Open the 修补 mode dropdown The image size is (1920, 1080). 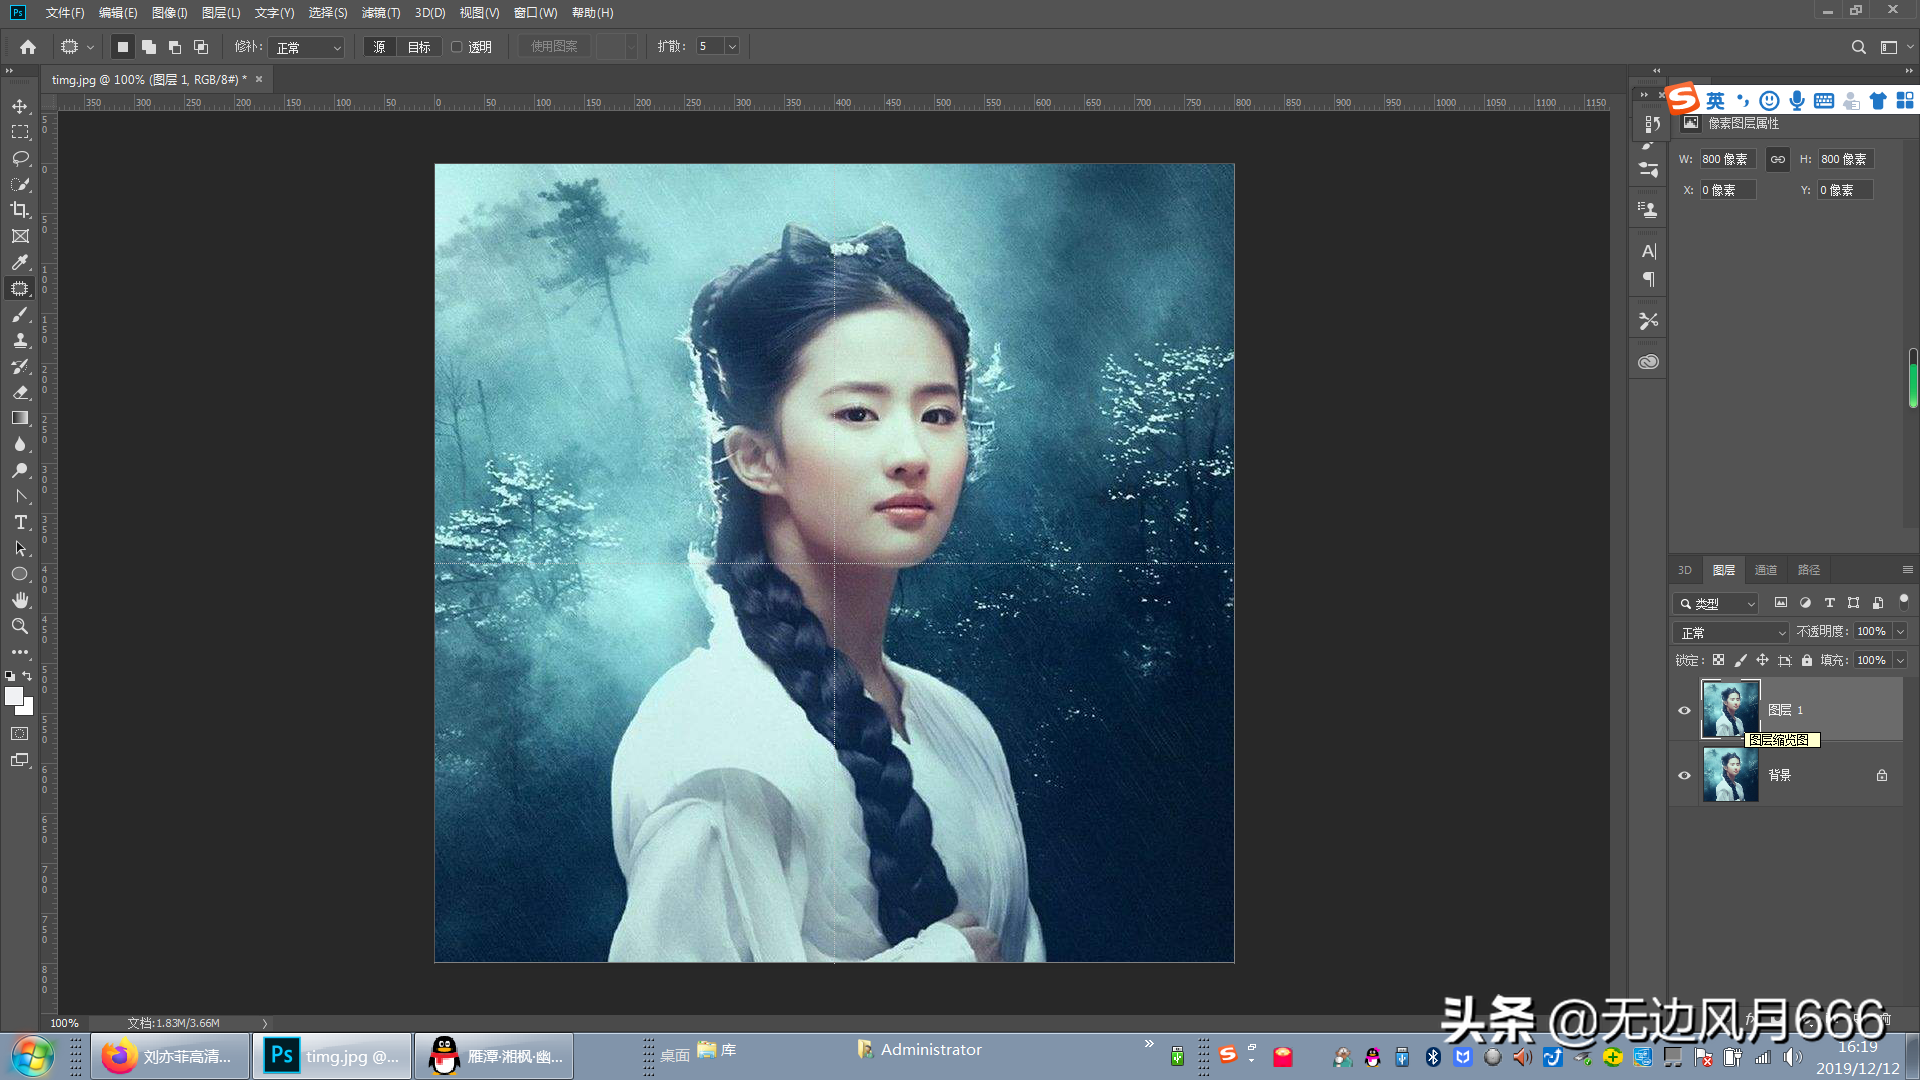click(x=308, y=47)
